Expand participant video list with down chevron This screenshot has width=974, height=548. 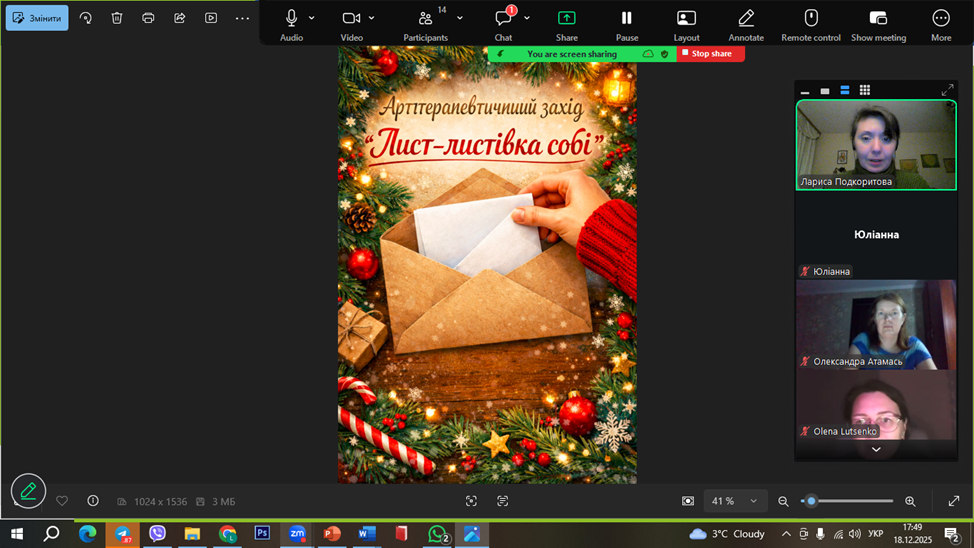876,450
